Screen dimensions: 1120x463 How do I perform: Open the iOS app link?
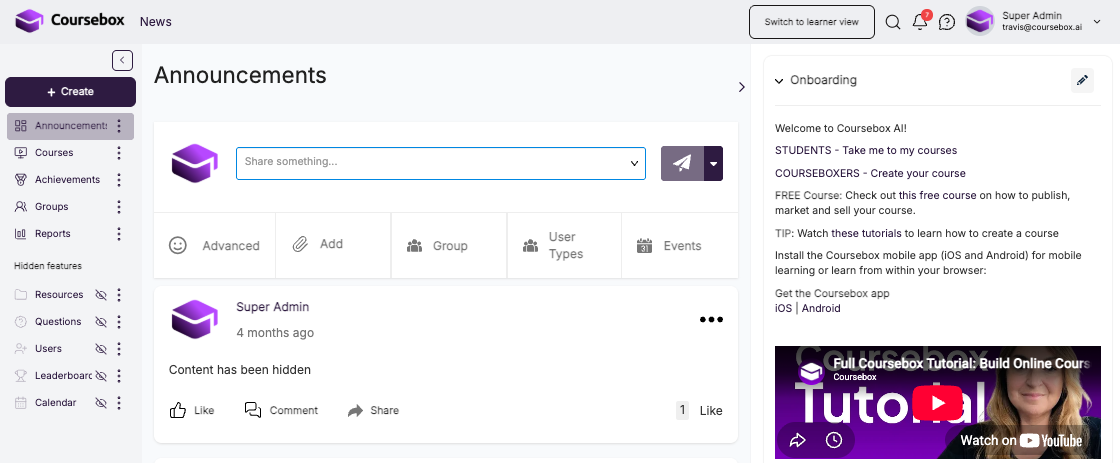pyautogui.click(x=784, y=309)
